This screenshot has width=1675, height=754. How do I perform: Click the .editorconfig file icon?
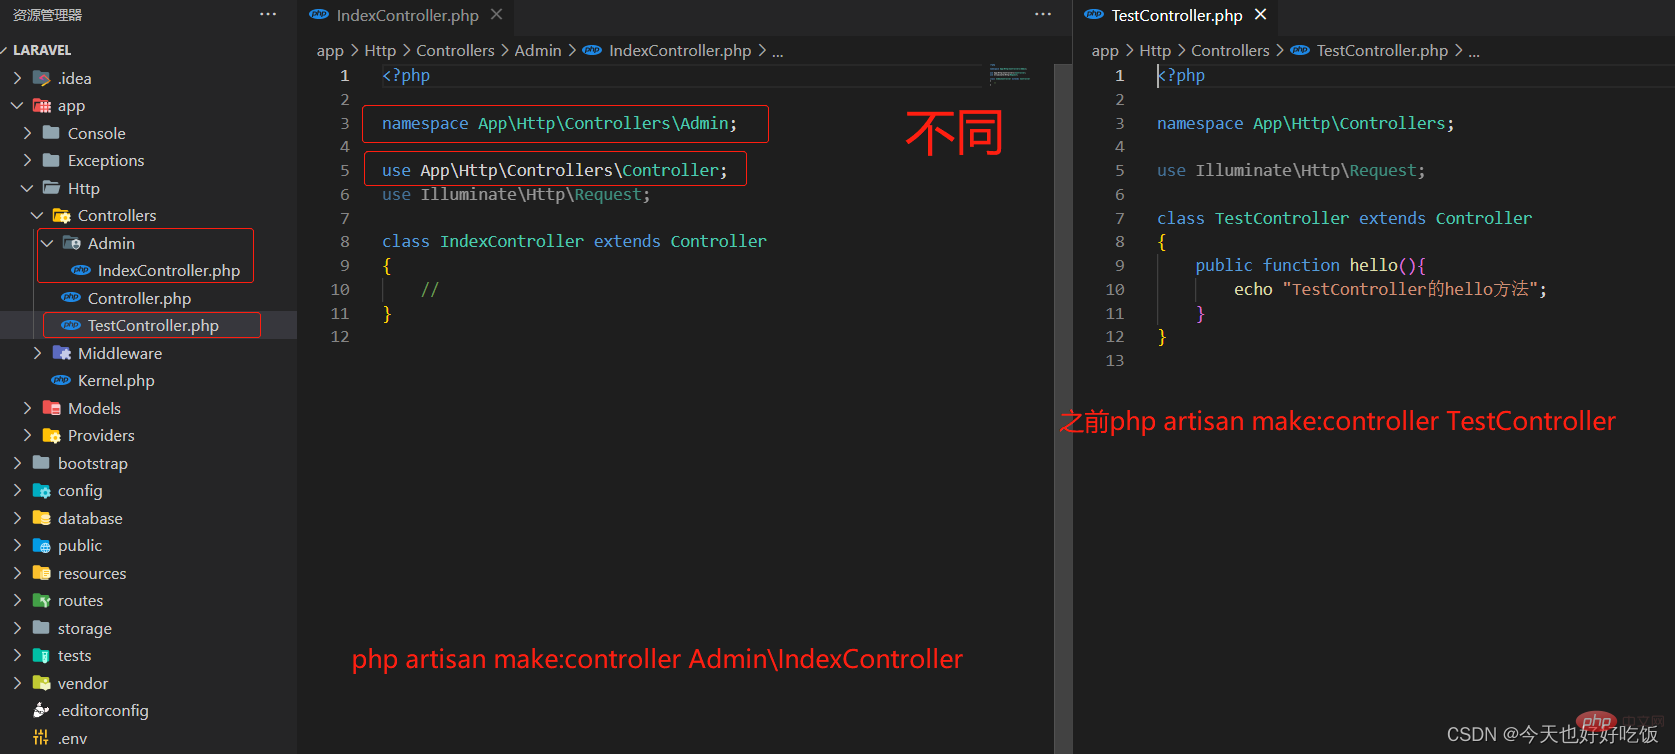(42, 711)
